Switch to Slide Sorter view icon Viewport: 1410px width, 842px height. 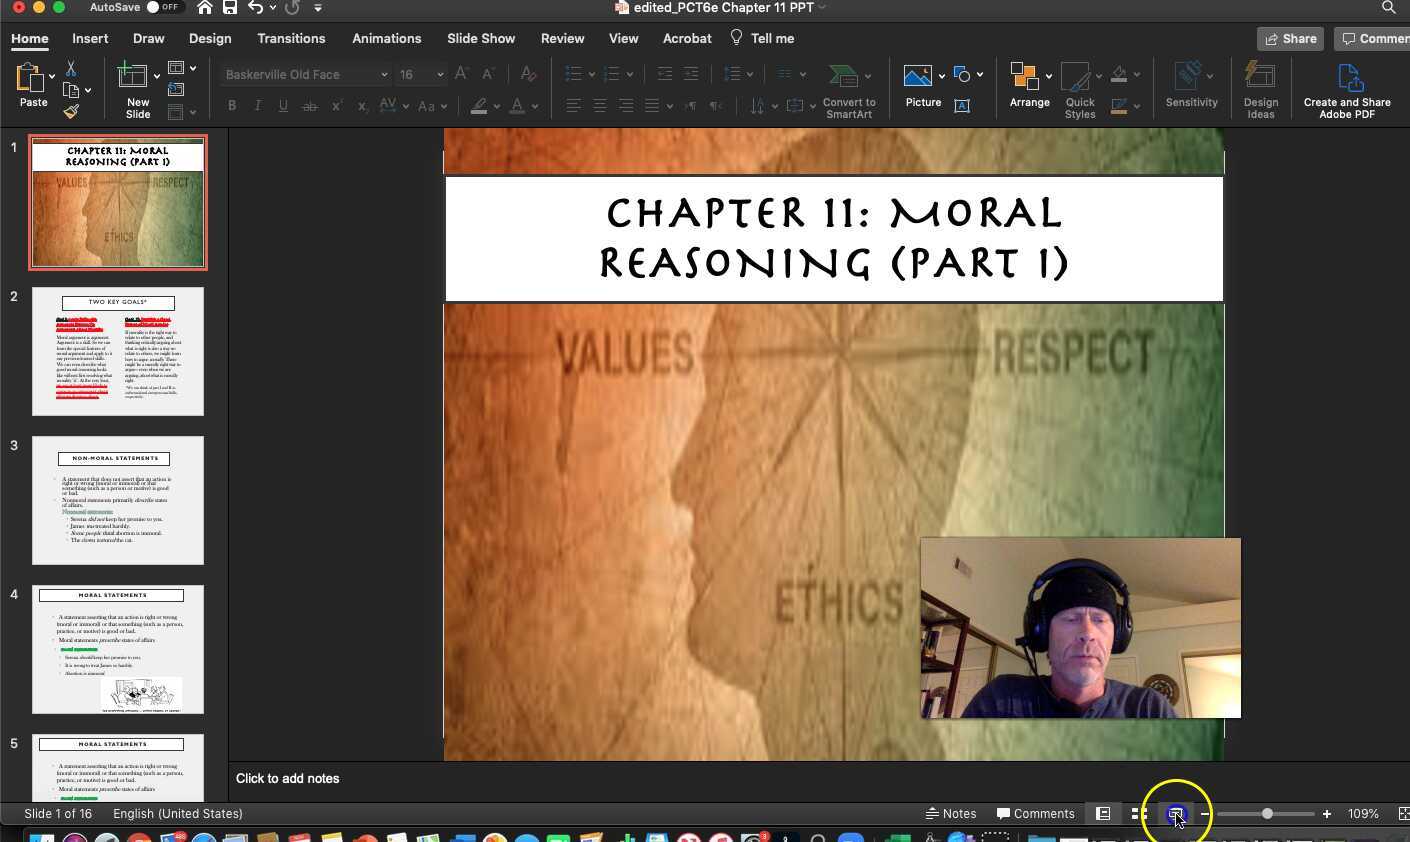pyautogui.click(x=1139, y=814)
